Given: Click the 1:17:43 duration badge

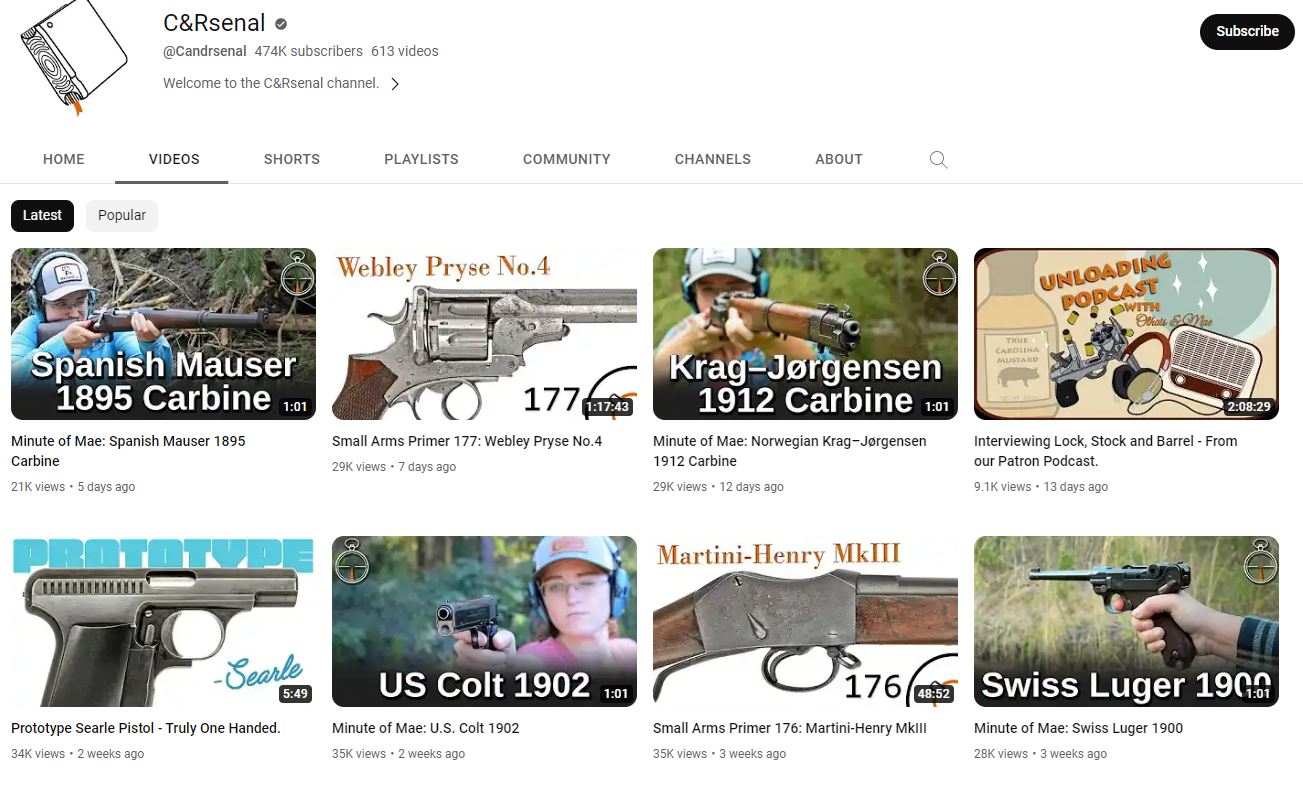Looking at the screenshot, I should point(607,407).
